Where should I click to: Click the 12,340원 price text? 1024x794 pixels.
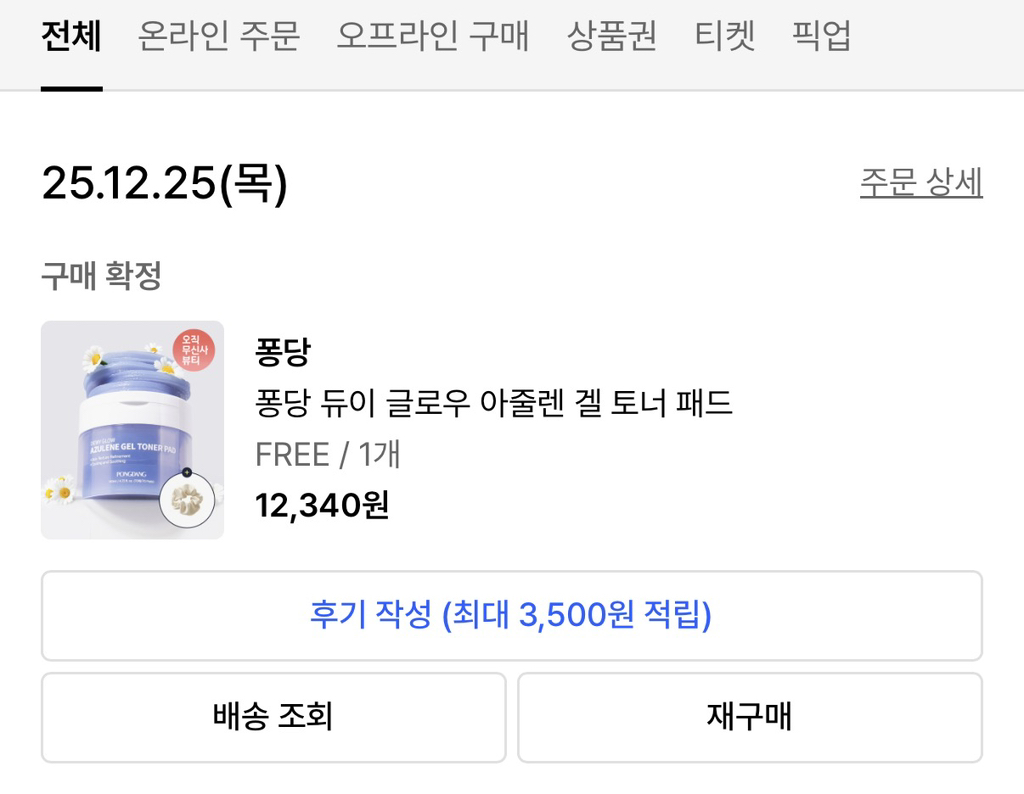click(322, 505)
